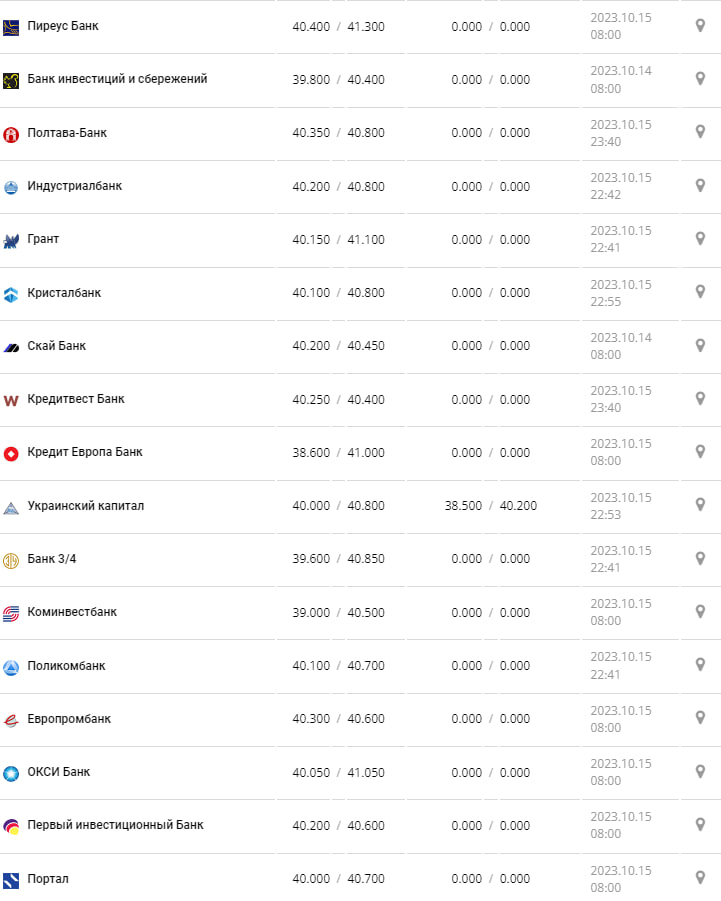Click the Пиреус Банк rate 40.400 / 41.300
Screen dimensions: 721x901
pos(338,27)
